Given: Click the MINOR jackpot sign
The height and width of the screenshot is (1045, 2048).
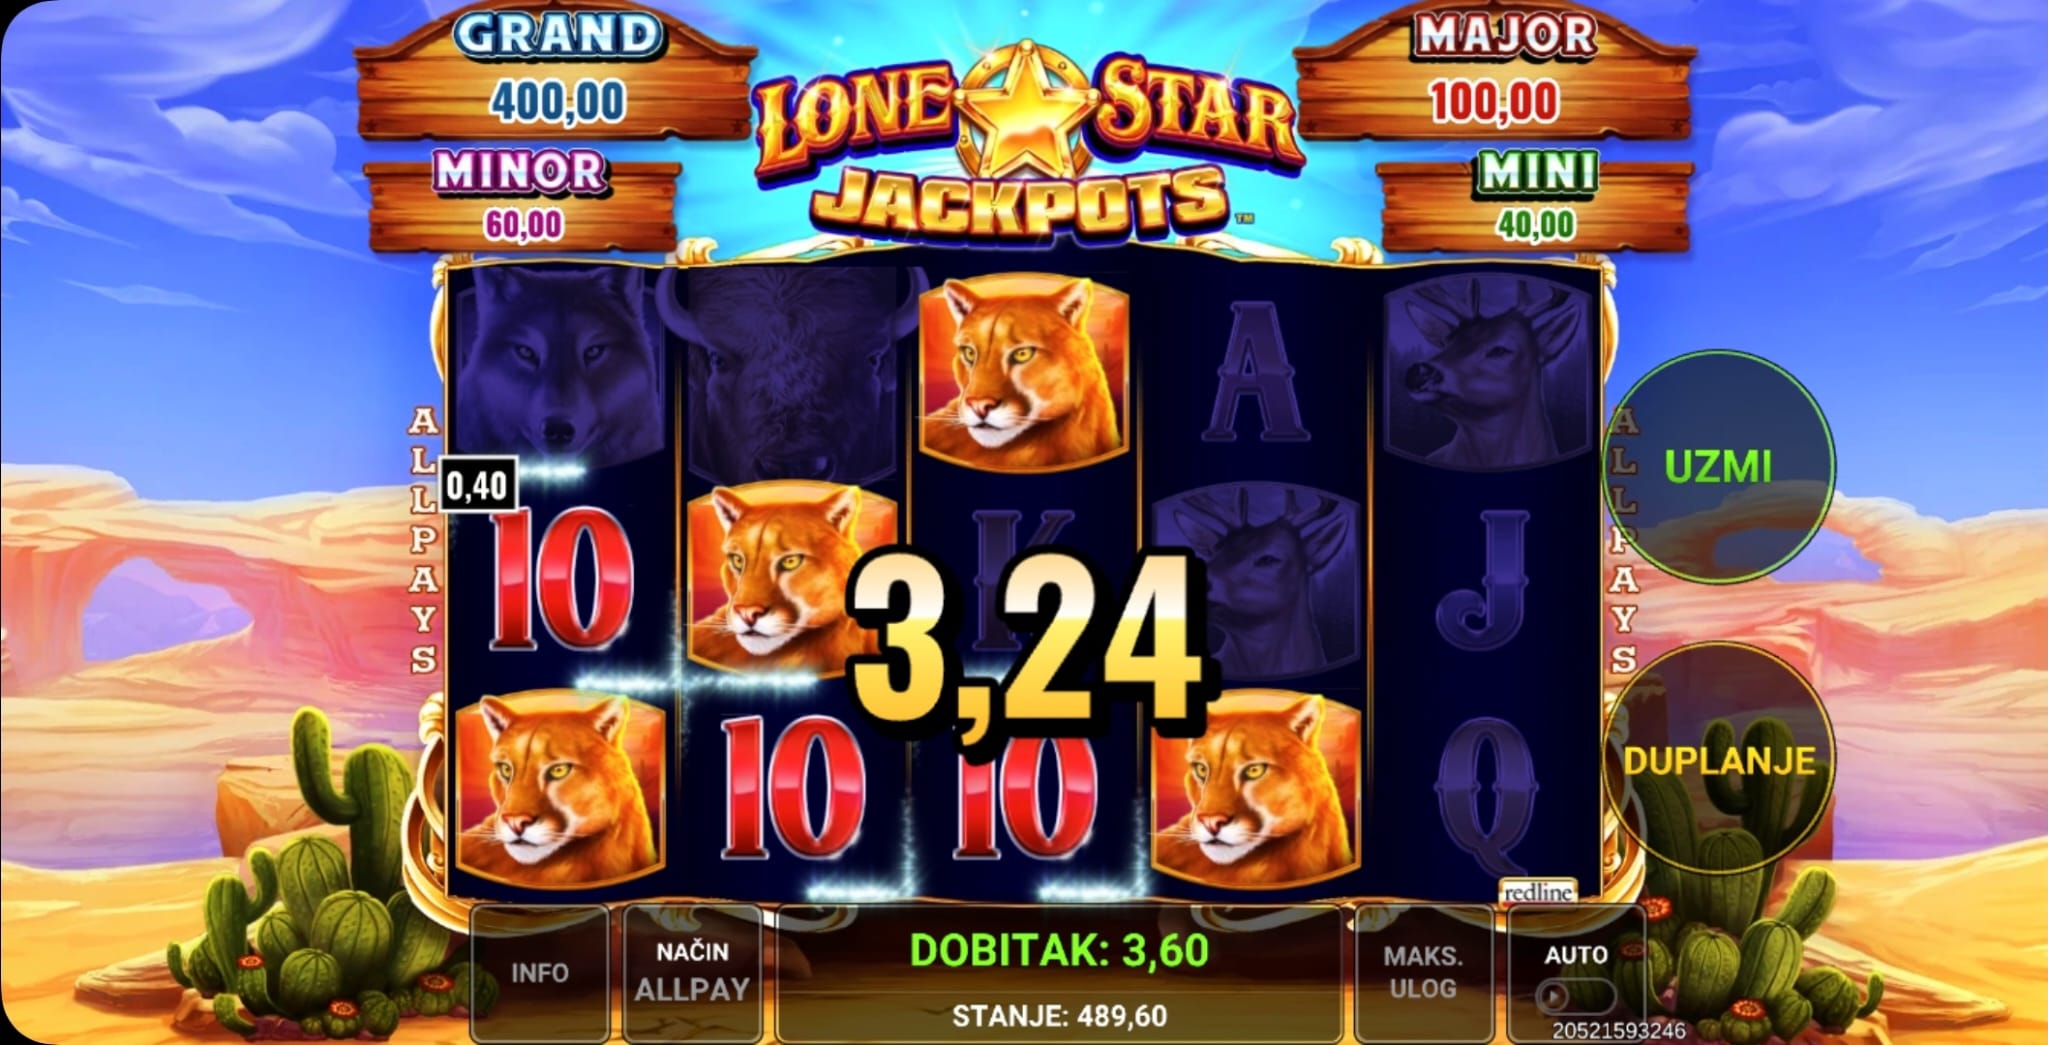Looking at the screenshot, I should tap(523, 200).
